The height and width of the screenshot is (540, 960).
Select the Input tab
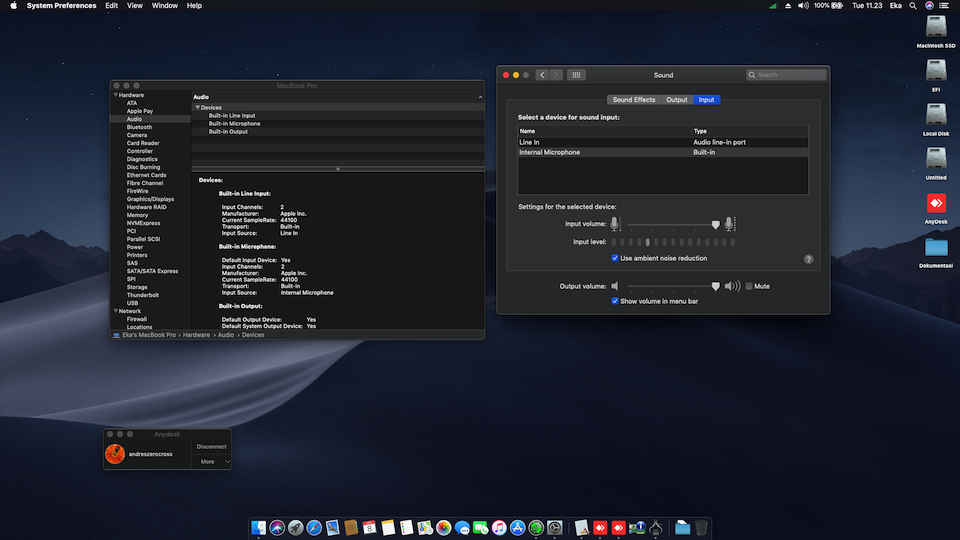707,99
